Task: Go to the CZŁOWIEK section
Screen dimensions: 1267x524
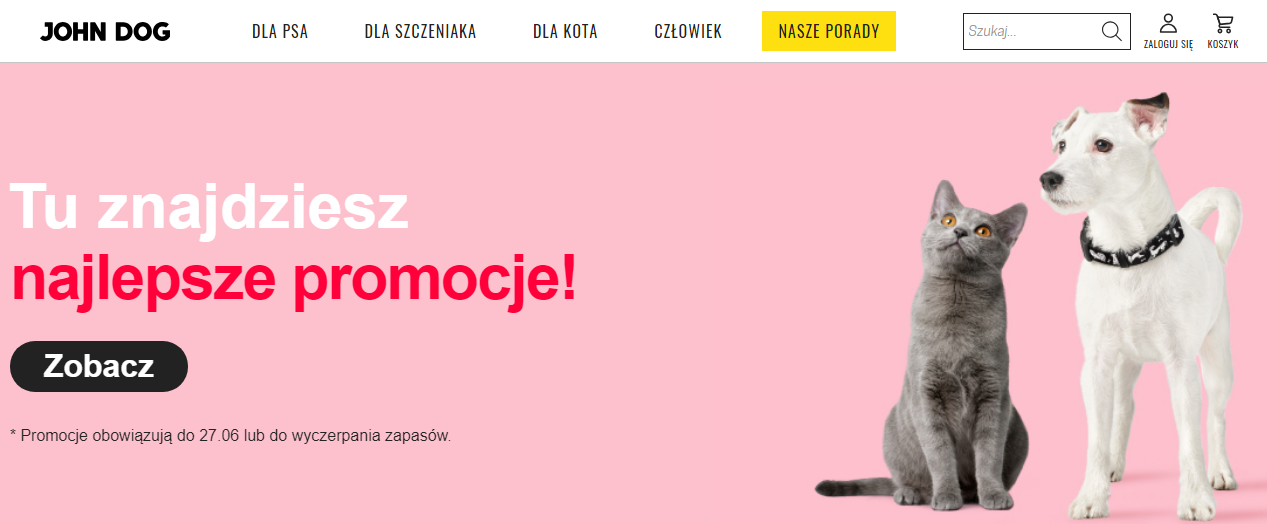Action: tap(688, 32)
